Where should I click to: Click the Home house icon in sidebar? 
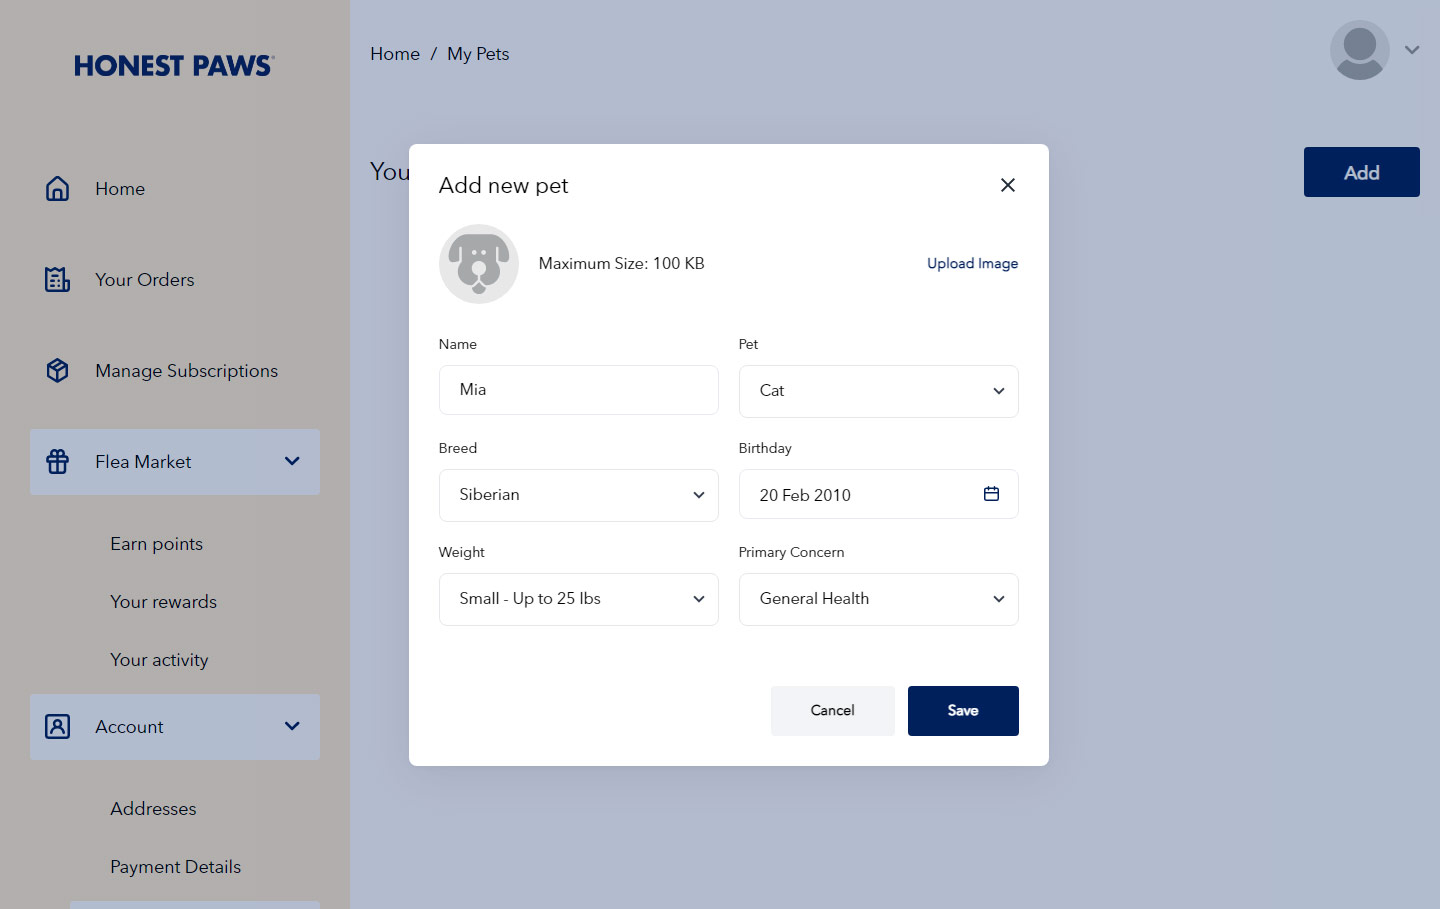pyautogui.click(x=58, y=189)
